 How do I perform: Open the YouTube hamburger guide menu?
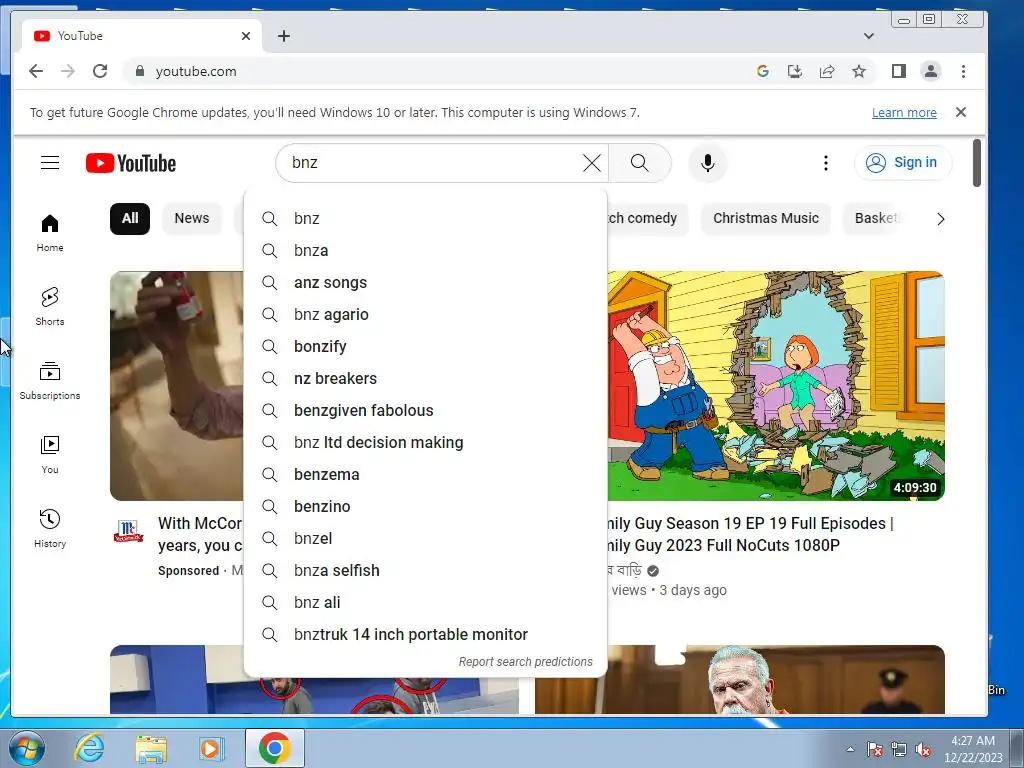[x=50, y=163]
